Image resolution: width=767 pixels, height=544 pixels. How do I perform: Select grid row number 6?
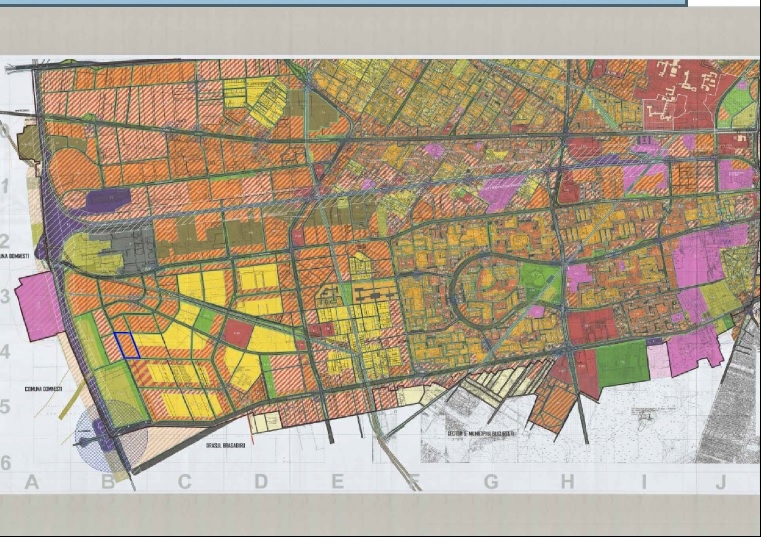coord(6,463)
